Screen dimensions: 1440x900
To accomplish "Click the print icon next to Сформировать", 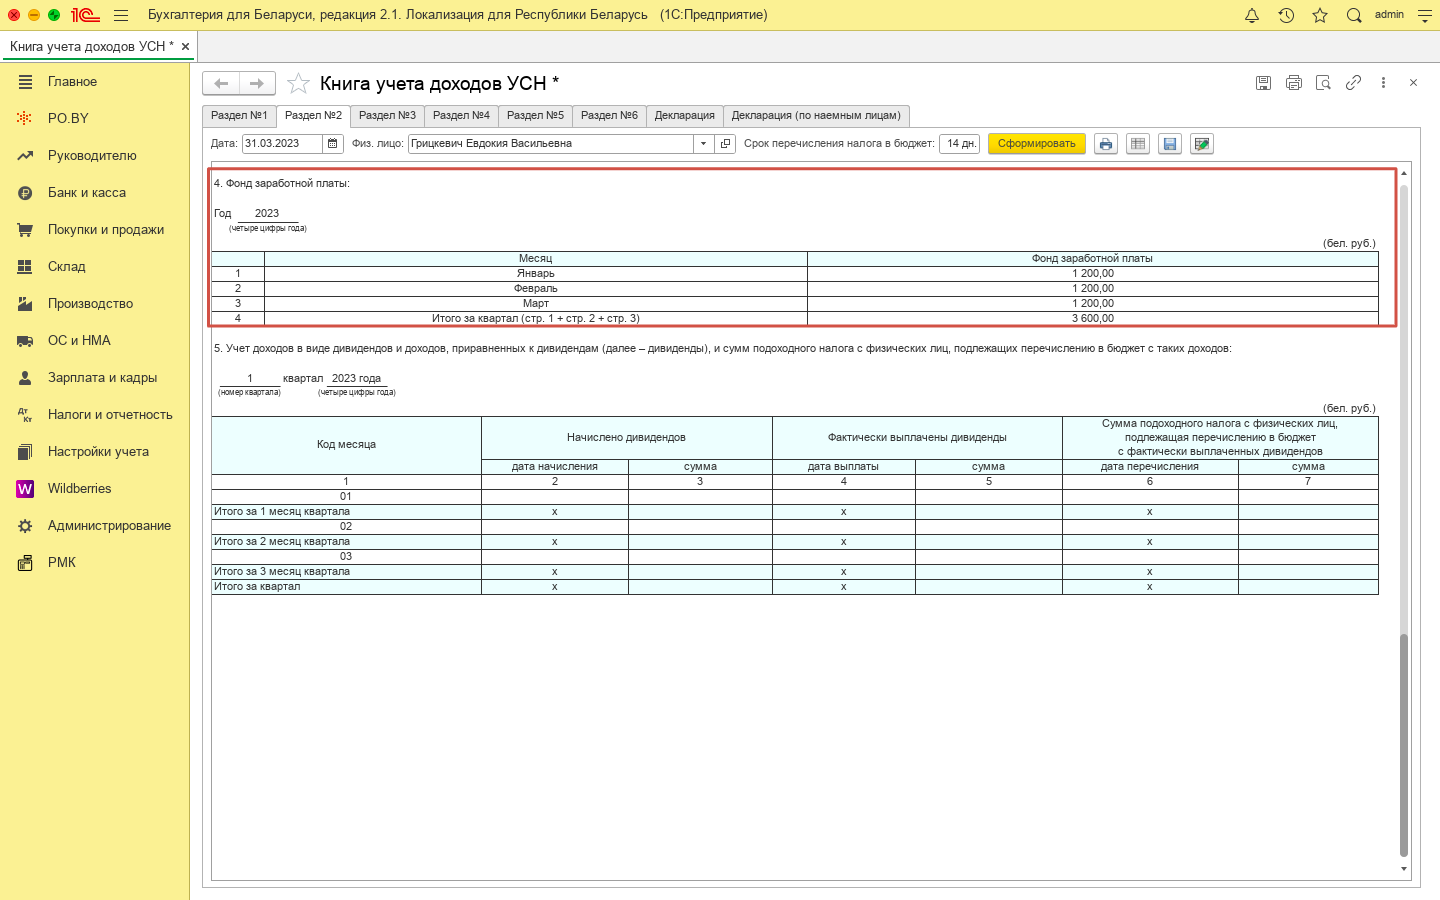I will [x=1105, y=144].
